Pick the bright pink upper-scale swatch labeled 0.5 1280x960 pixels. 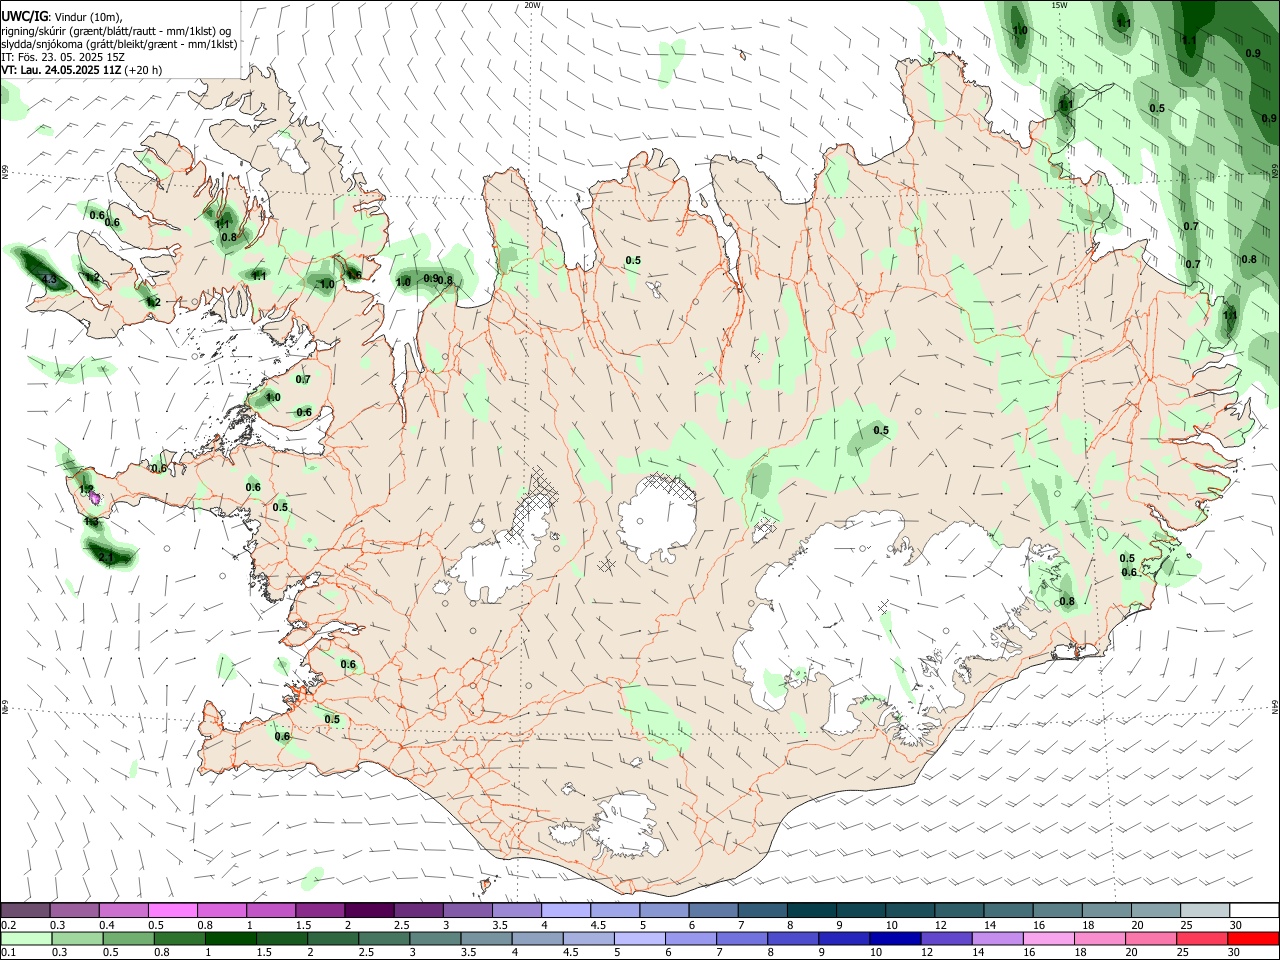tap(172, 910)
